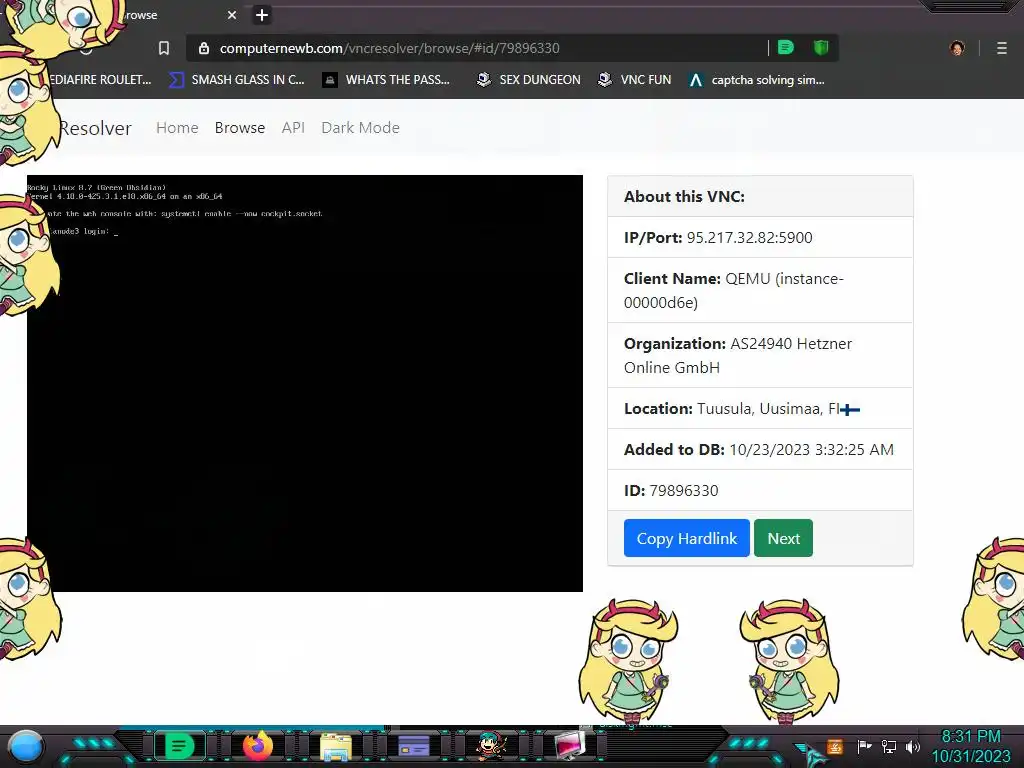Open SEX DUNGEON bookmark
1024x768 pixels.
coord(528,80)
